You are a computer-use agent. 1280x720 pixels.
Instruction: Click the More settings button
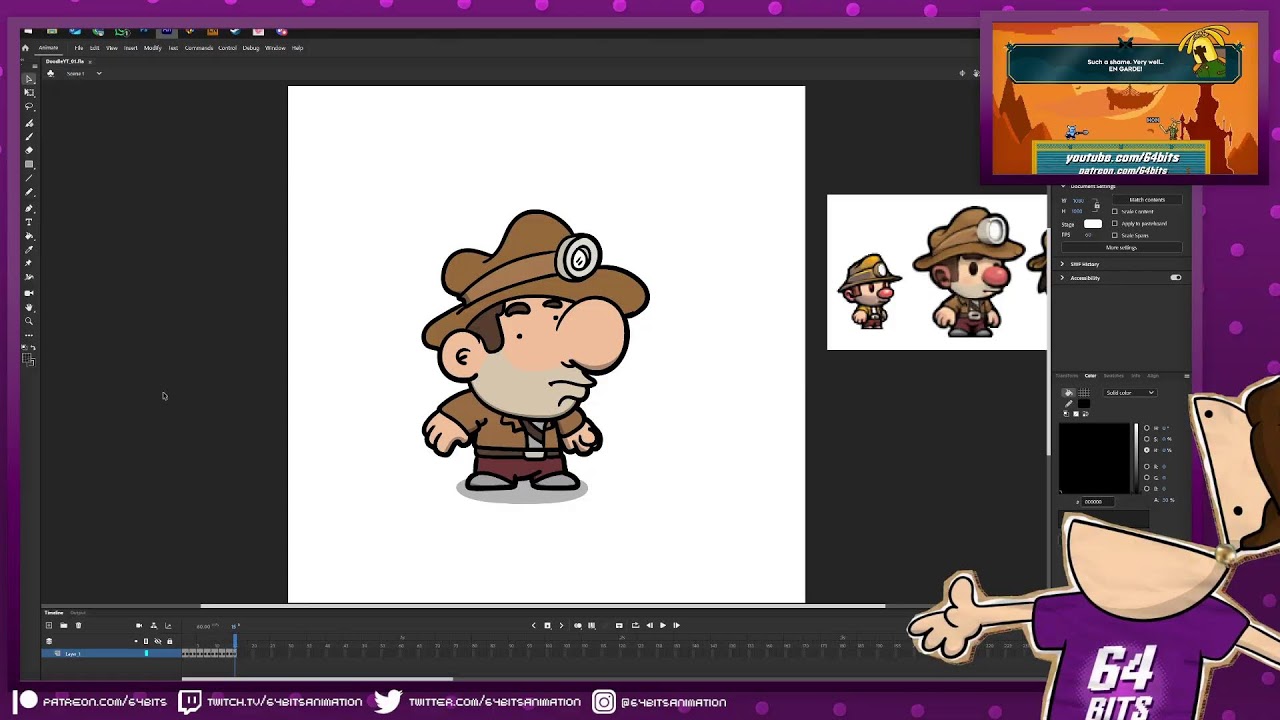[x=1121, y=248]
